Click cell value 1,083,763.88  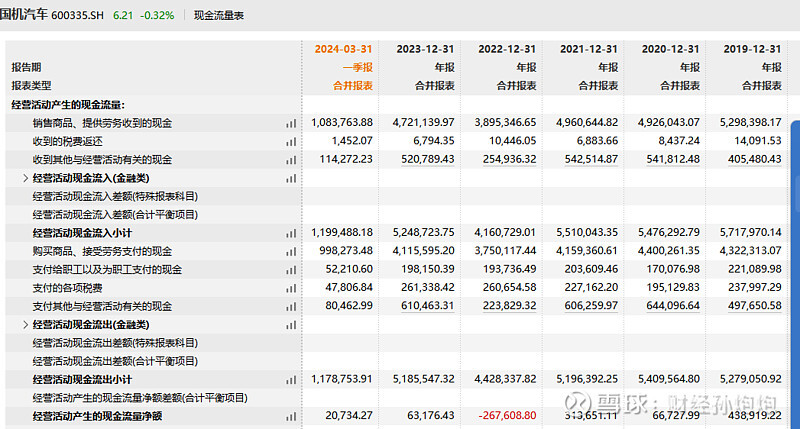click(x=342, y=122)
